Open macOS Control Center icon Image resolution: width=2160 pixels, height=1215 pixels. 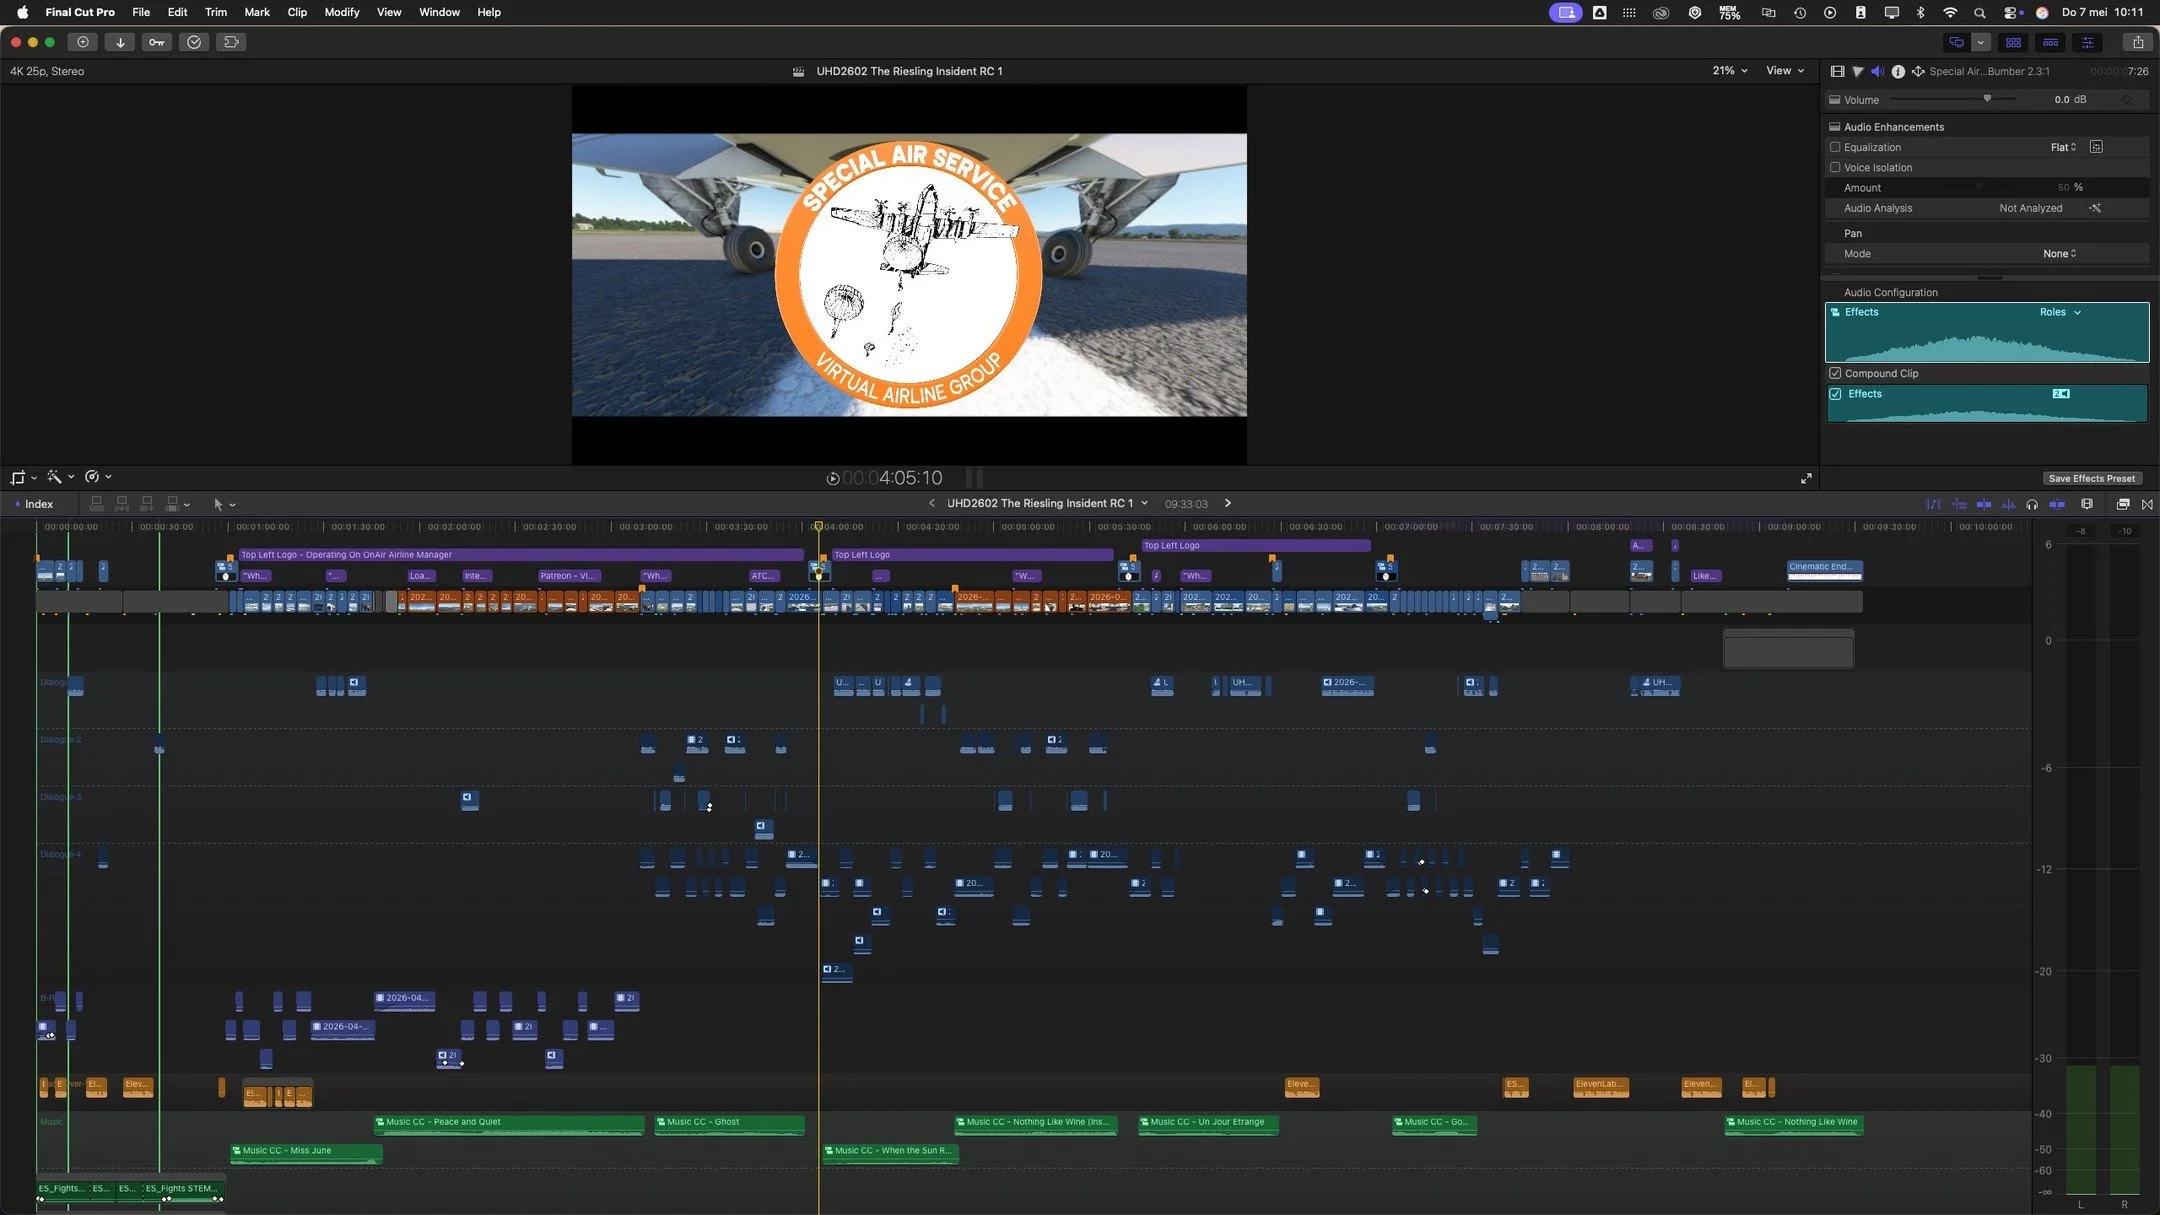[2009, 12]
